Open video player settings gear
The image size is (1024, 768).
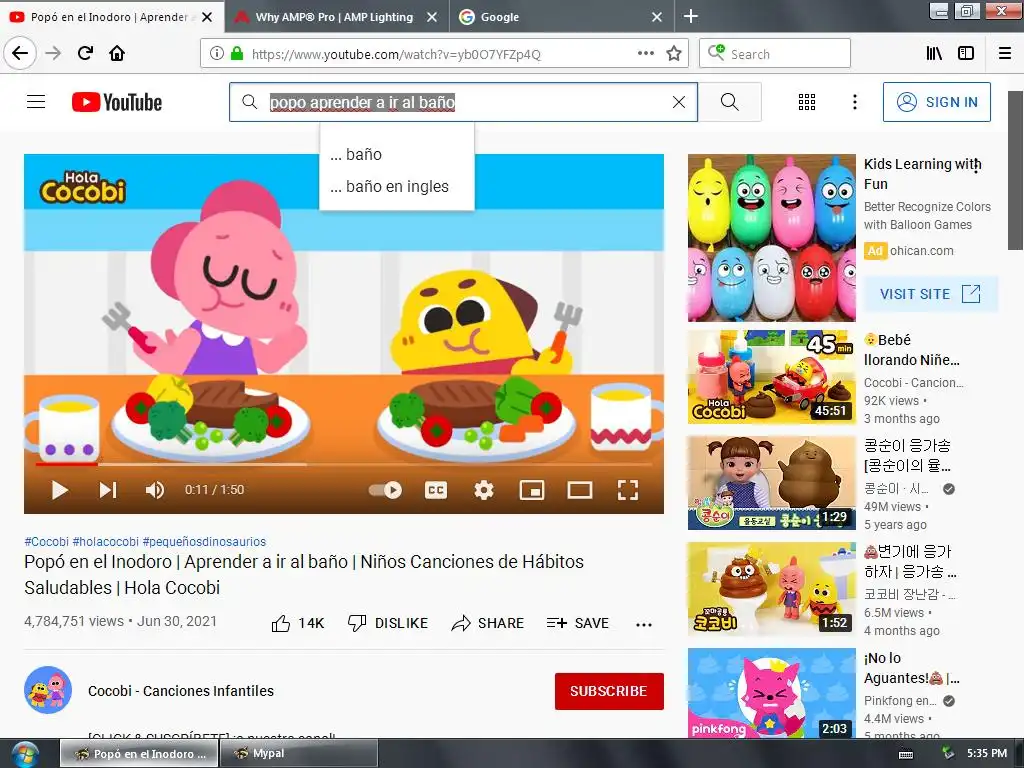point(484,490)
